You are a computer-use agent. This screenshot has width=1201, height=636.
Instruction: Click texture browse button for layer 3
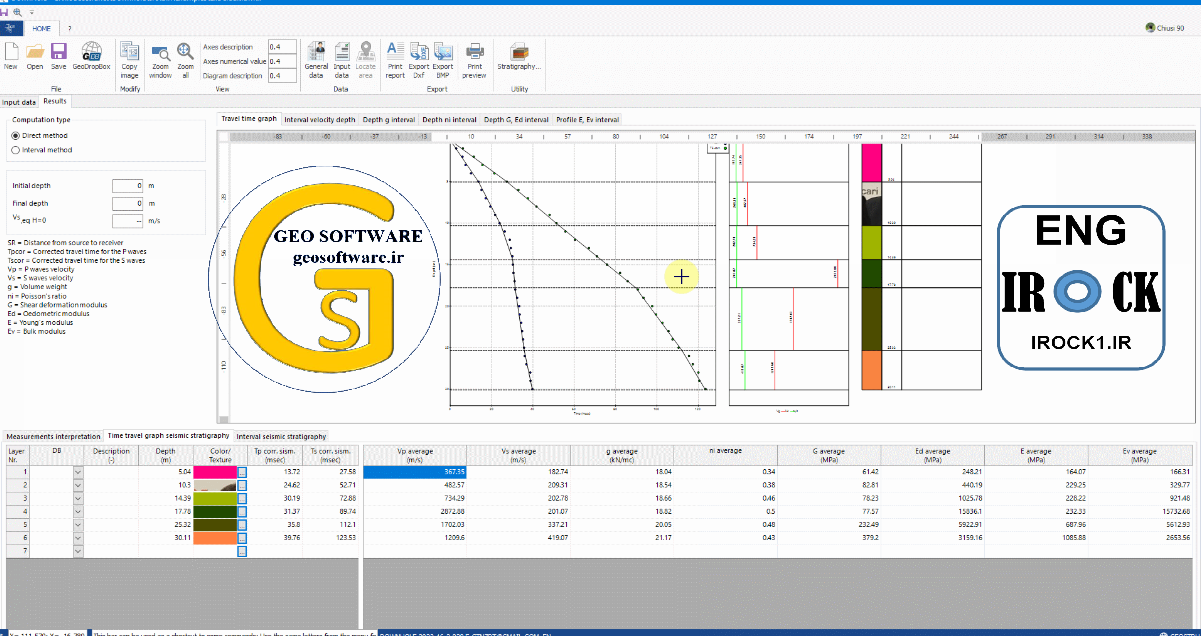click(242, 498)
